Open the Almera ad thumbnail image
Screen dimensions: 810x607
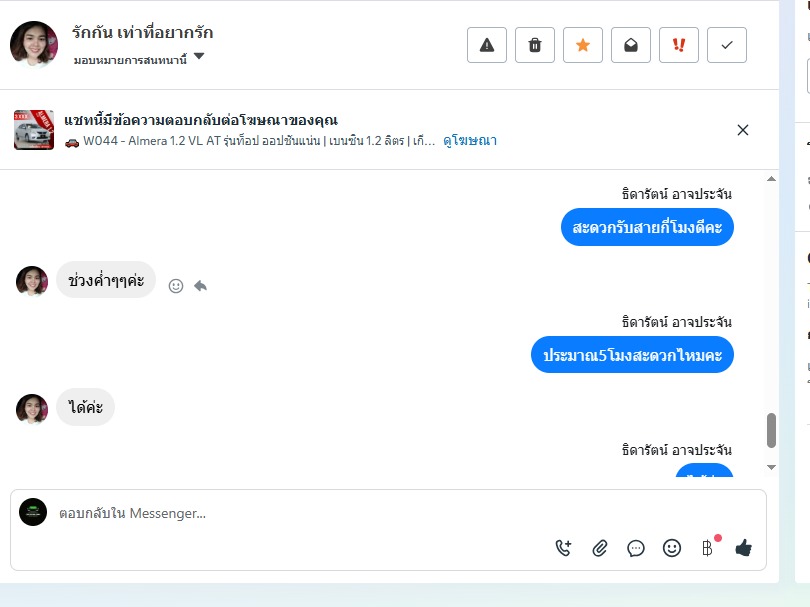pyautogui.click(x=34, y=130)
